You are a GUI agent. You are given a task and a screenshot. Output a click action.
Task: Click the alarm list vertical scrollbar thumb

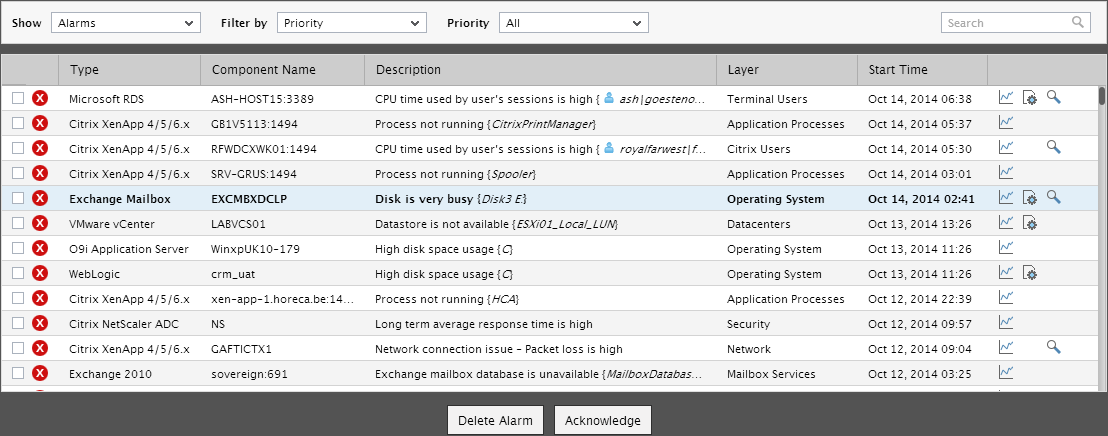pos(1102,97)
